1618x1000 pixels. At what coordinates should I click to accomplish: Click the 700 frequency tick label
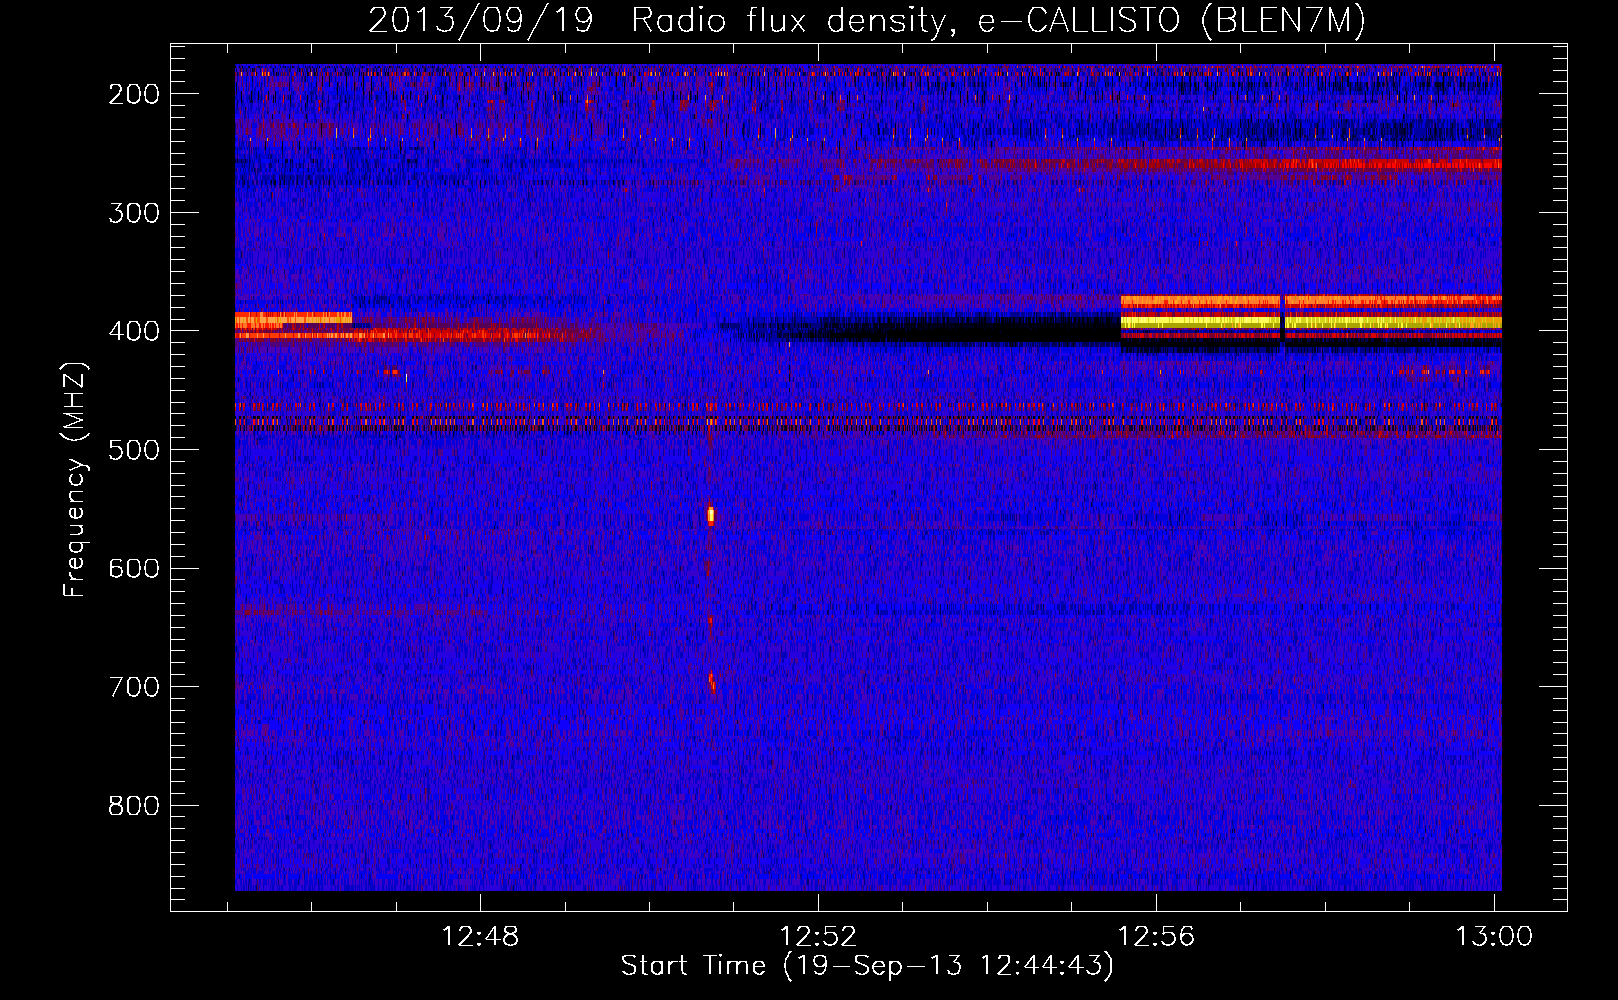coord(133,687)
